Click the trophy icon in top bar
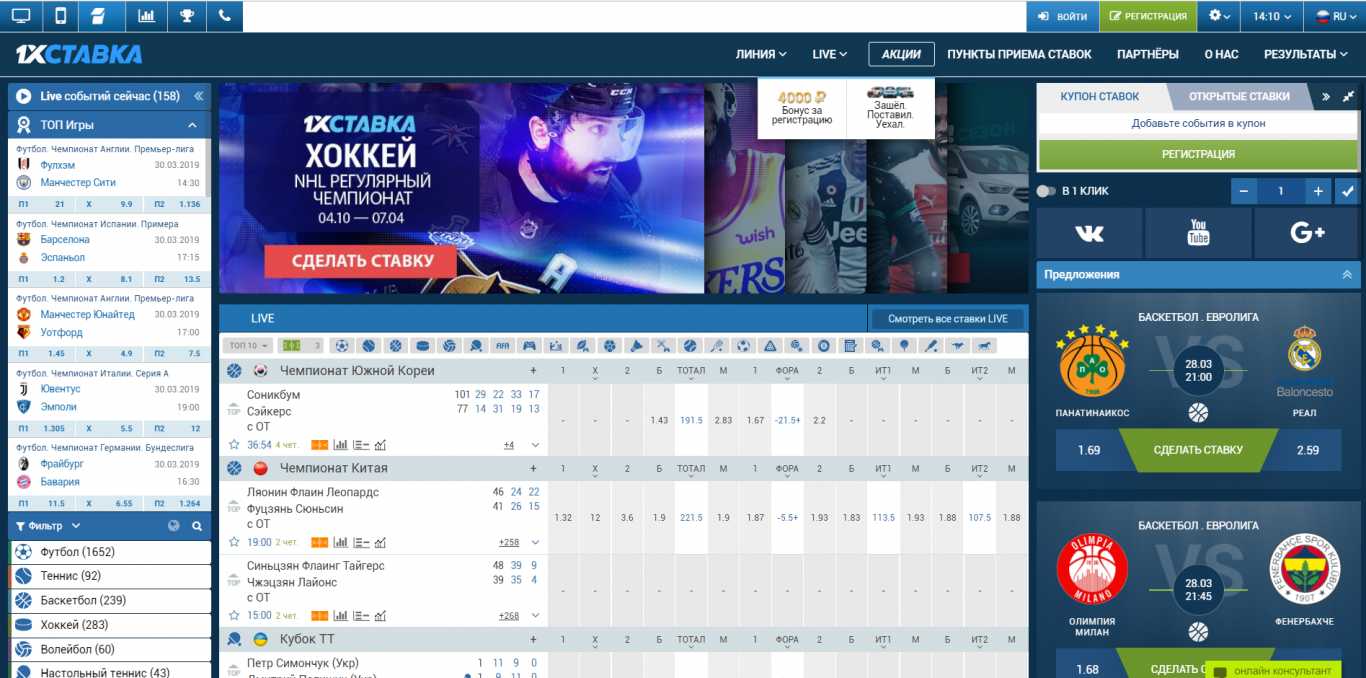 (x=186, y=16)
